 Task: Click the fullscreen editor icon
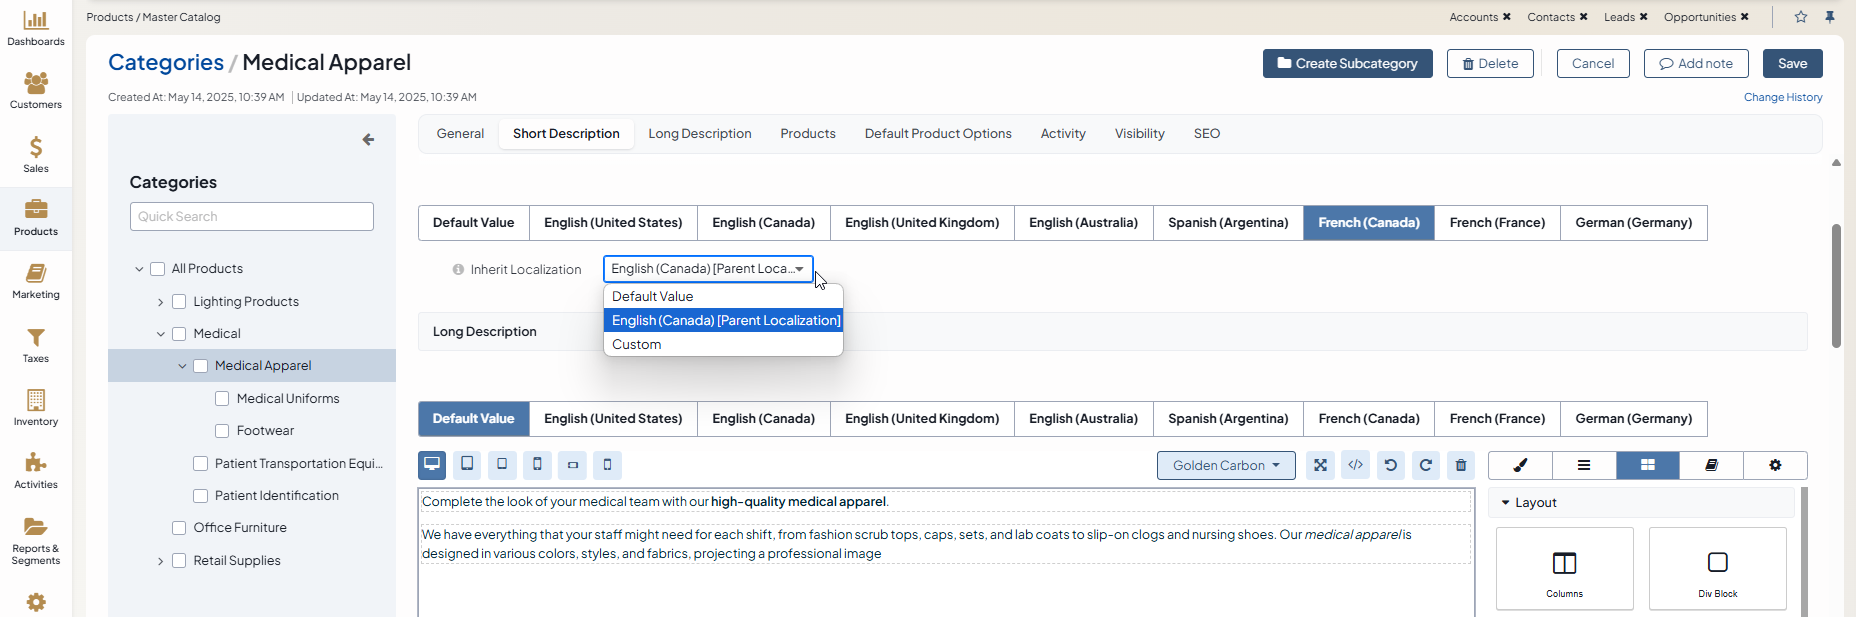1320,465
